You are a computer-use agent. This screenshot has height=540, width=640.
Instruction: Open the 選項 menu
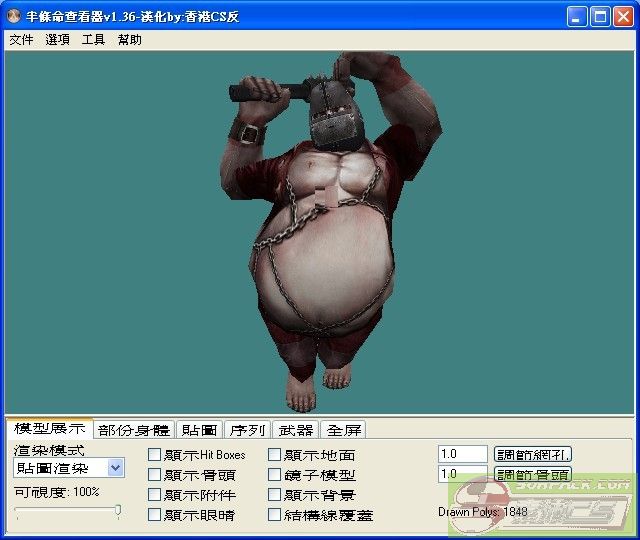point(57,40)
